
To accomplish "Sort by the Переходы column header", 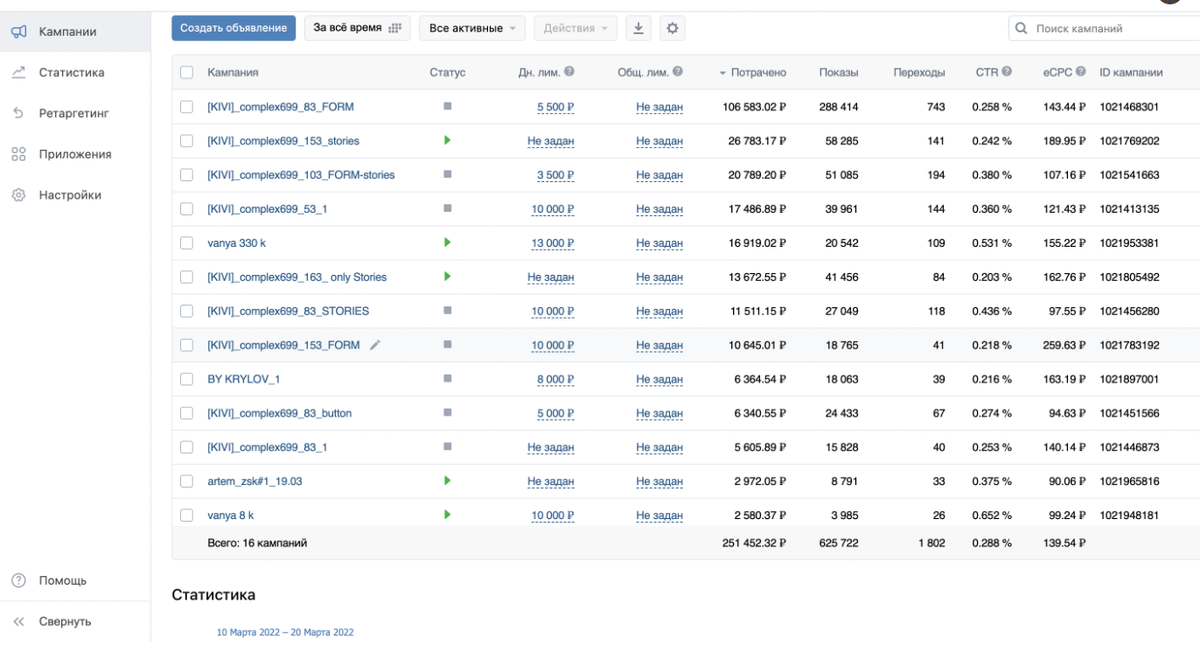I will (919, 72).
